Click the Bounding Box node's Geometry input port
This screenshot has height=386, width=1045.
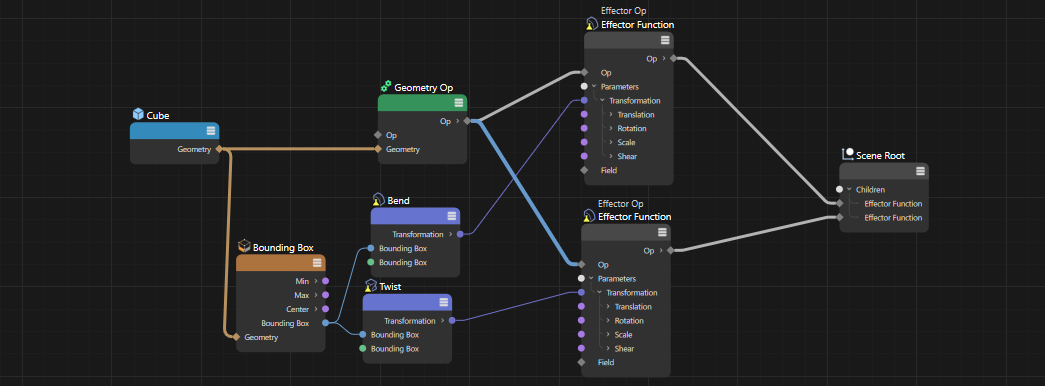pos(237,337)
